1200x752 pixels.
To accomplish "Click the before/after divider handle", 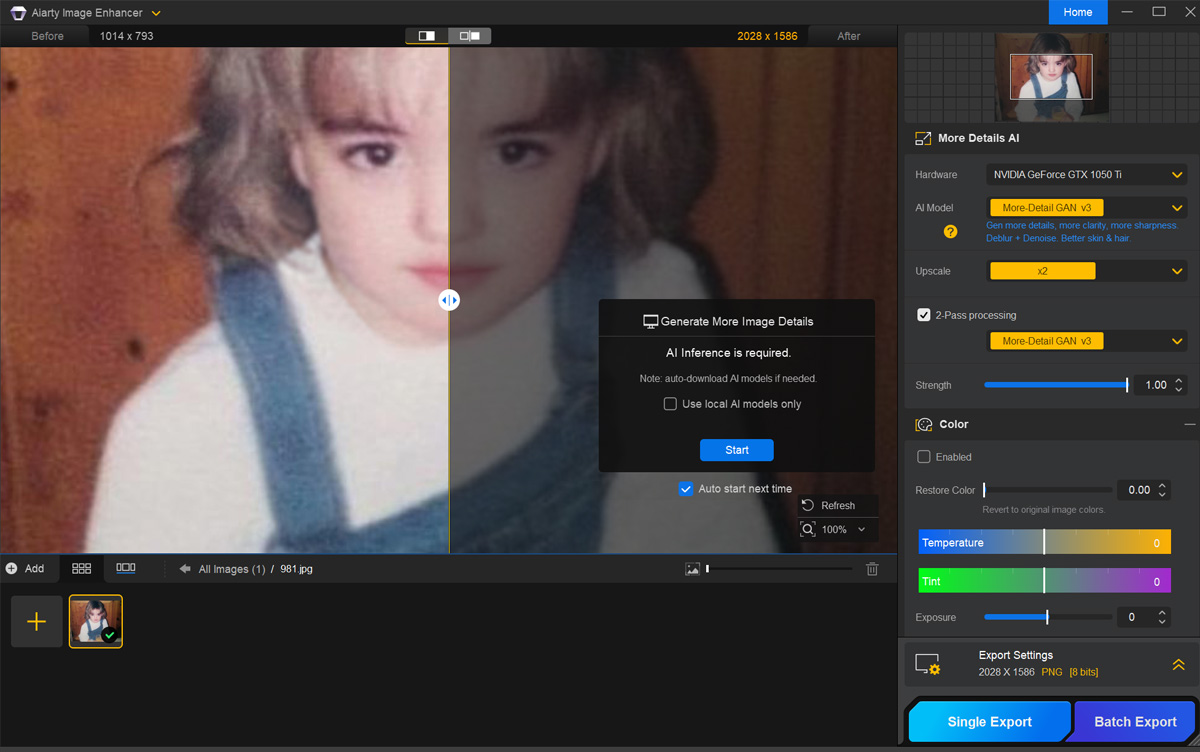I will coord(449,300).
